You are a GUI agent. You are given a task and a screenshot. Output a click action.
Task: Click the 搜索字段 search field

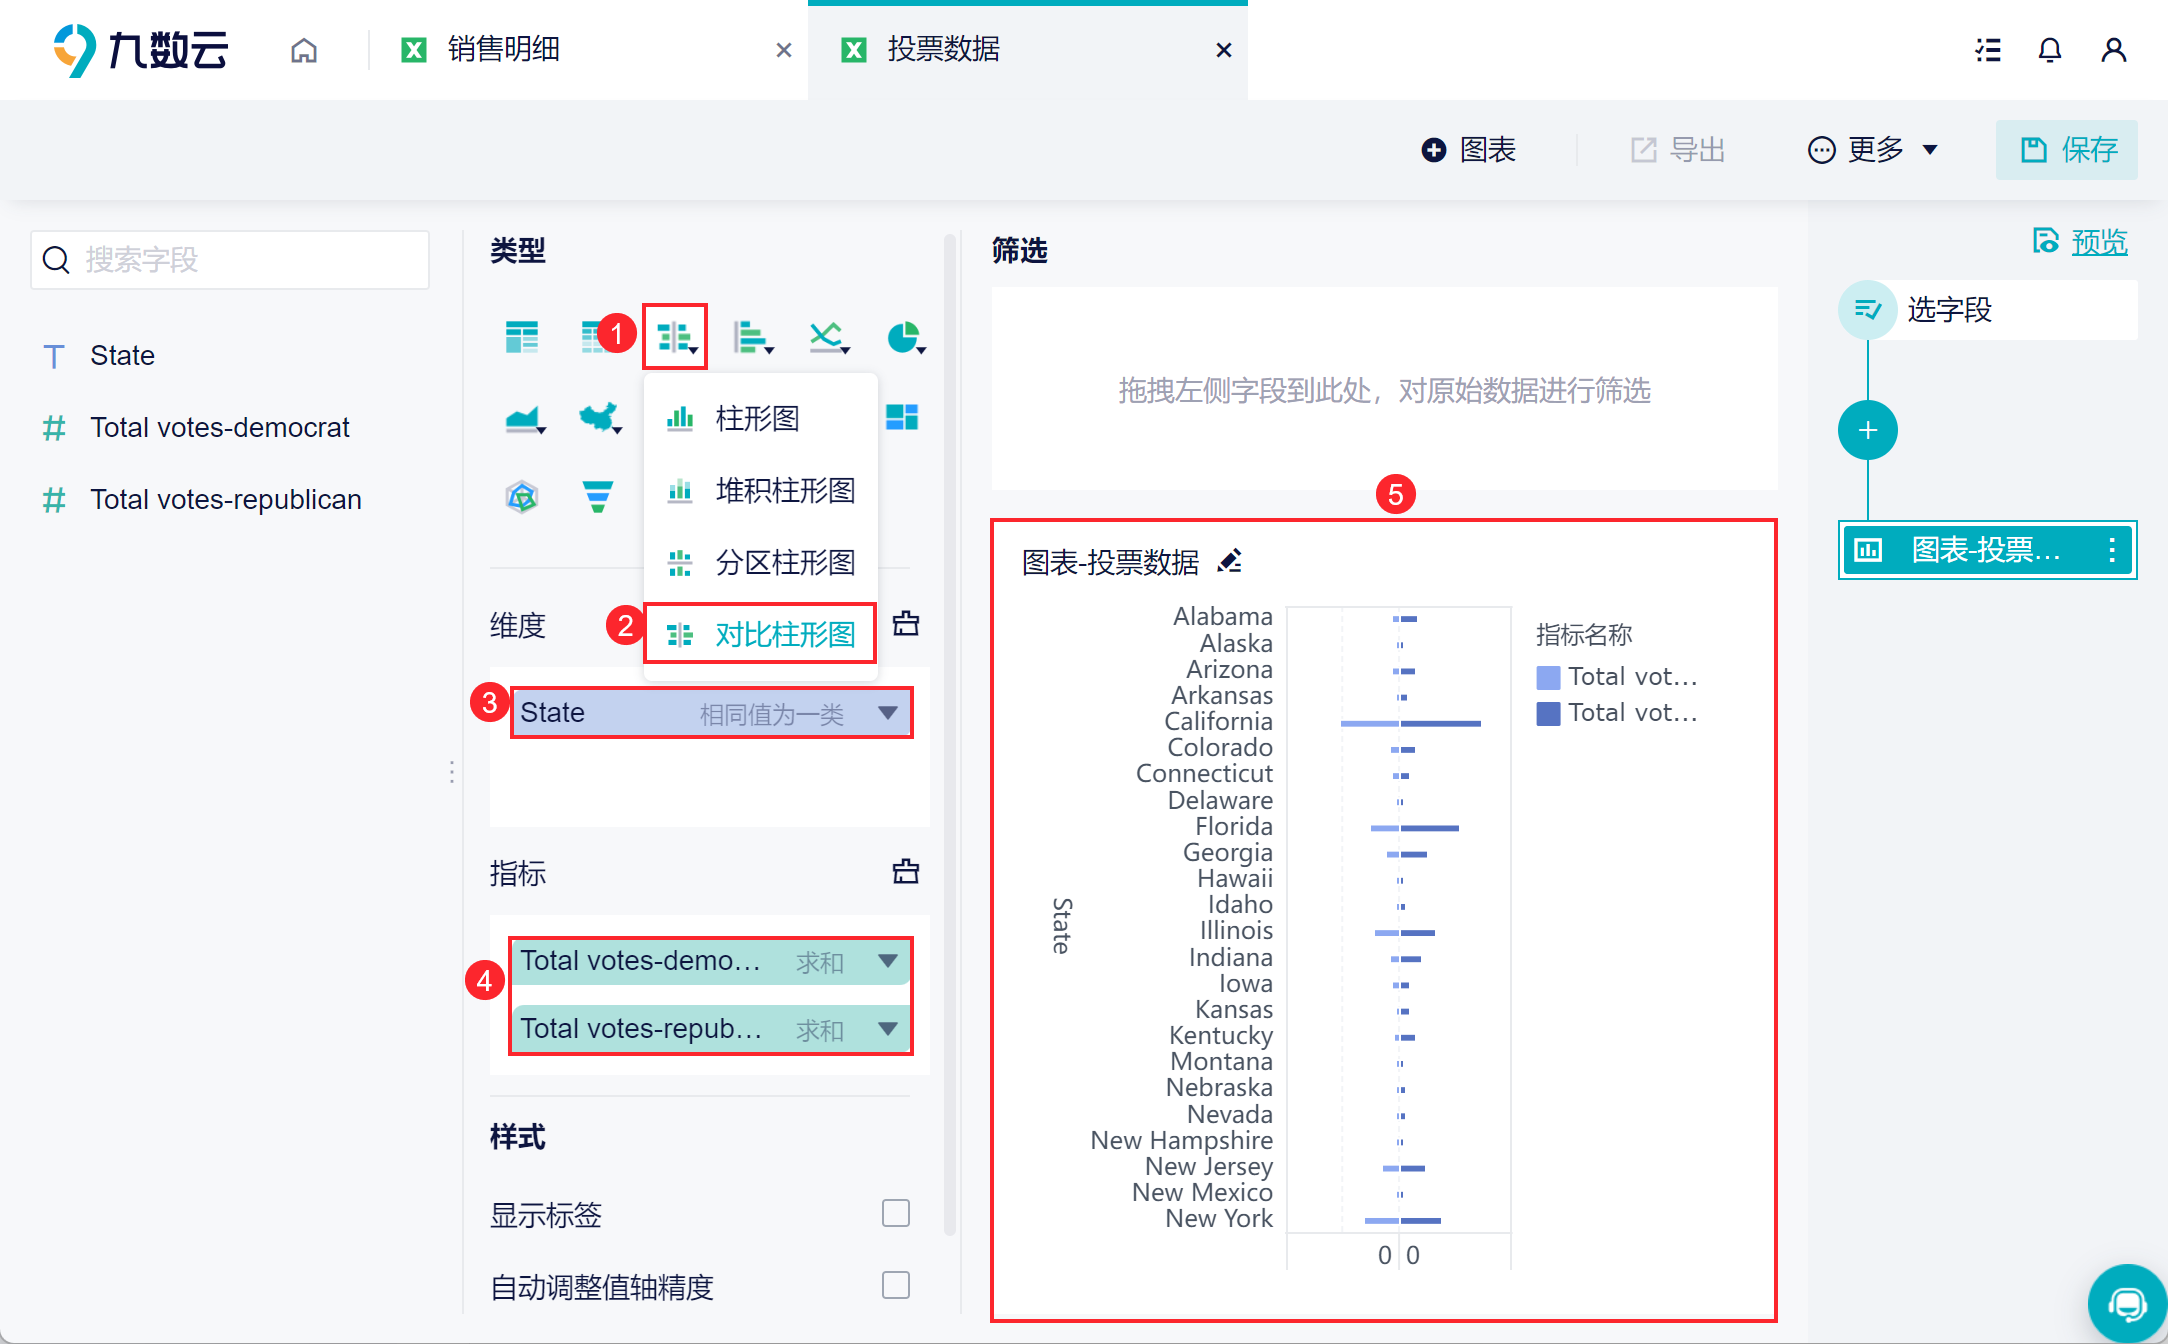[x=230, y=260]
